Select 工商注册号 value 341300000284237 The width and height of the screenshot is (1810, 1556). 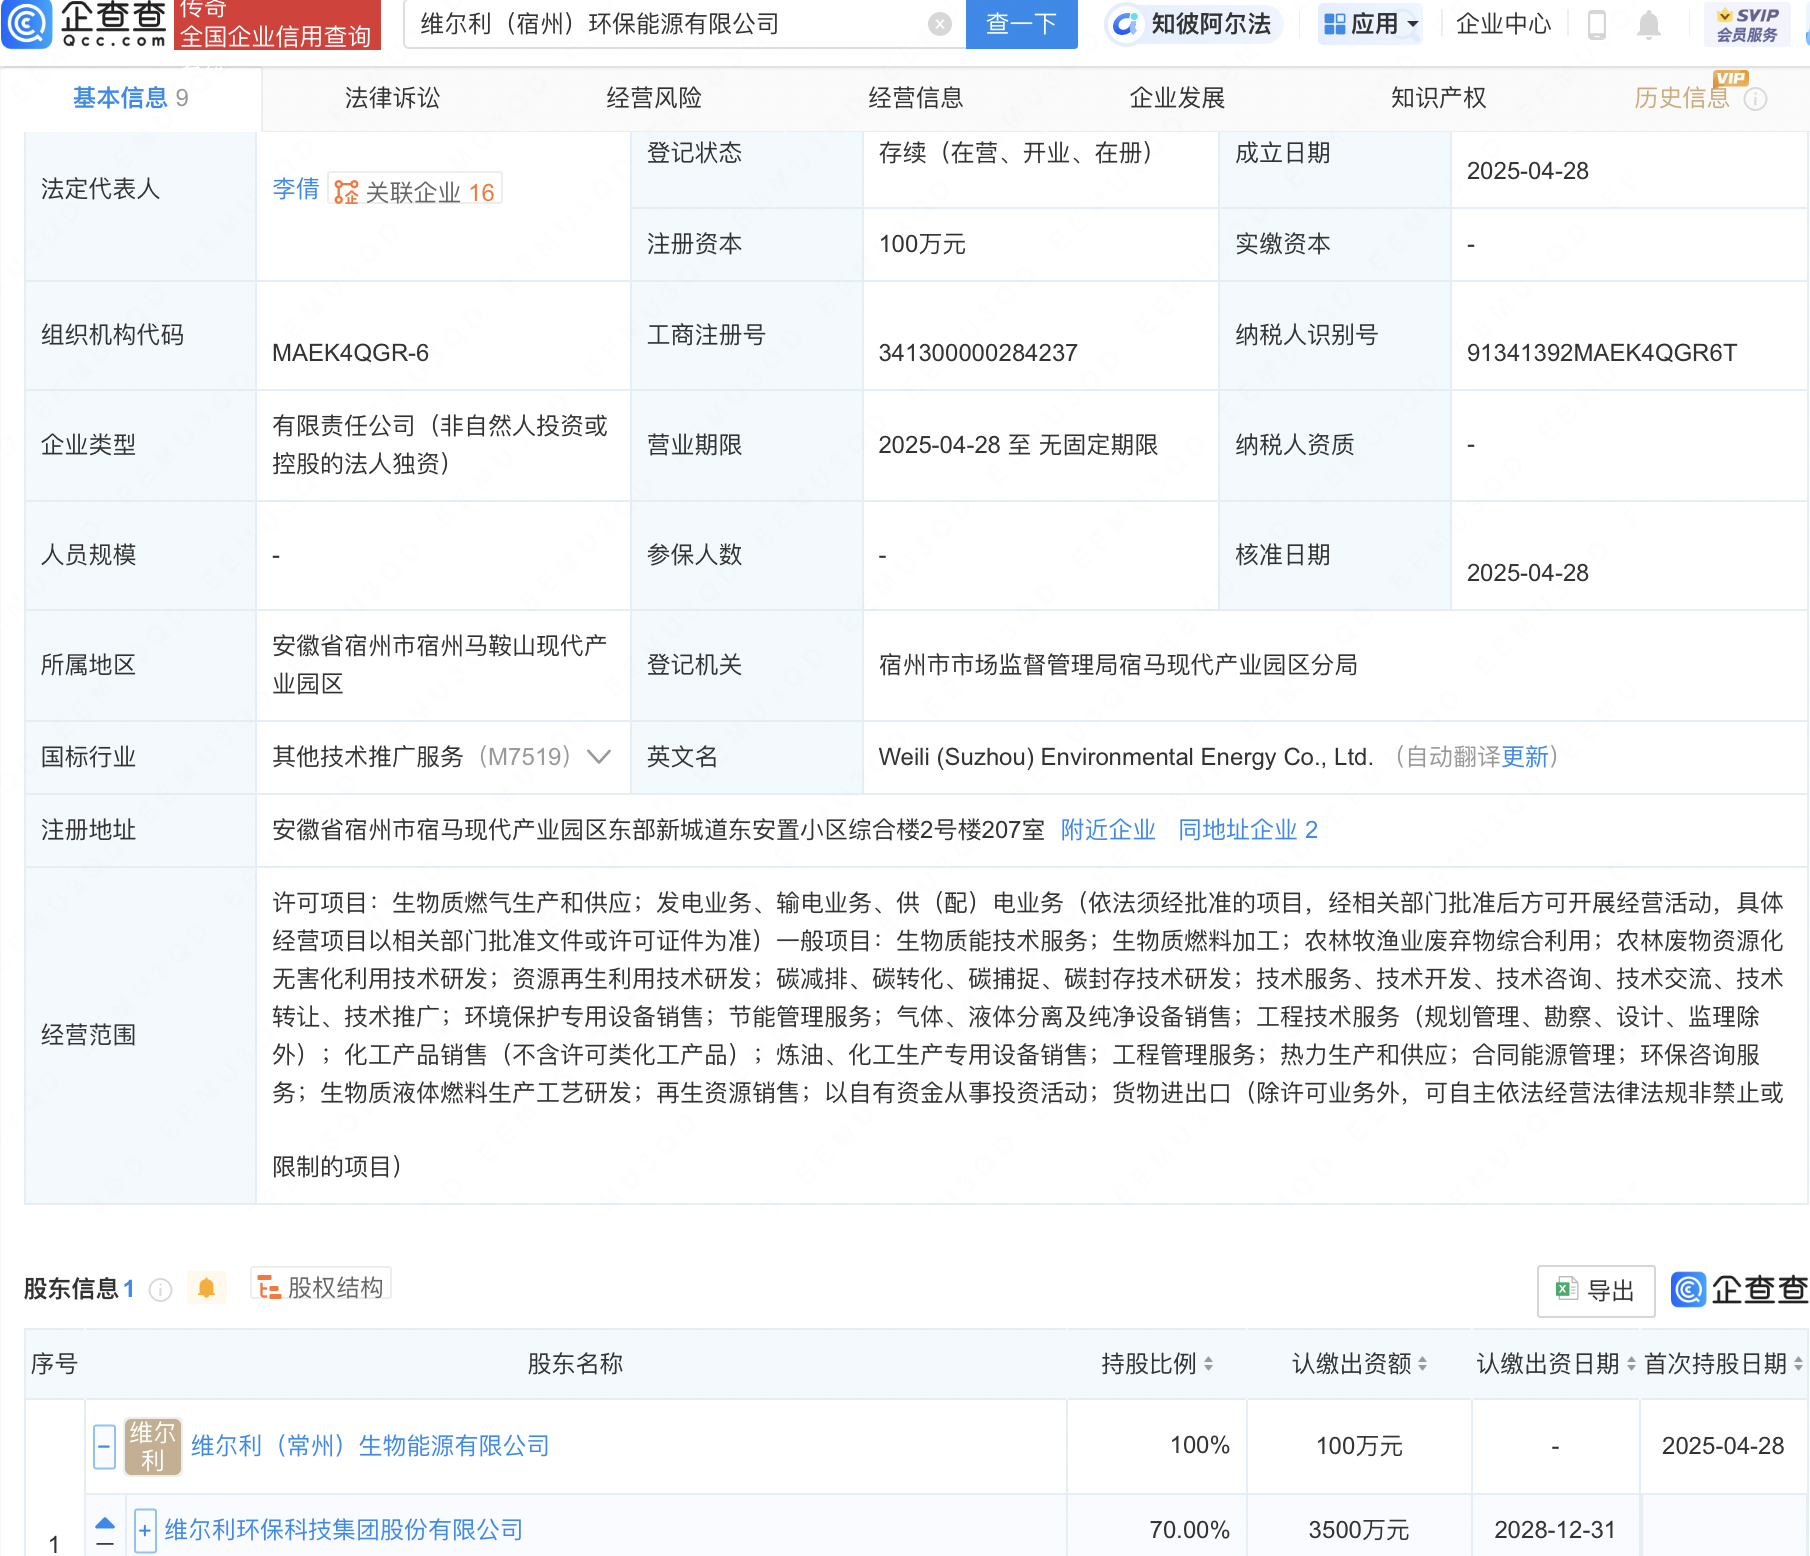click(x=977, y=353)
